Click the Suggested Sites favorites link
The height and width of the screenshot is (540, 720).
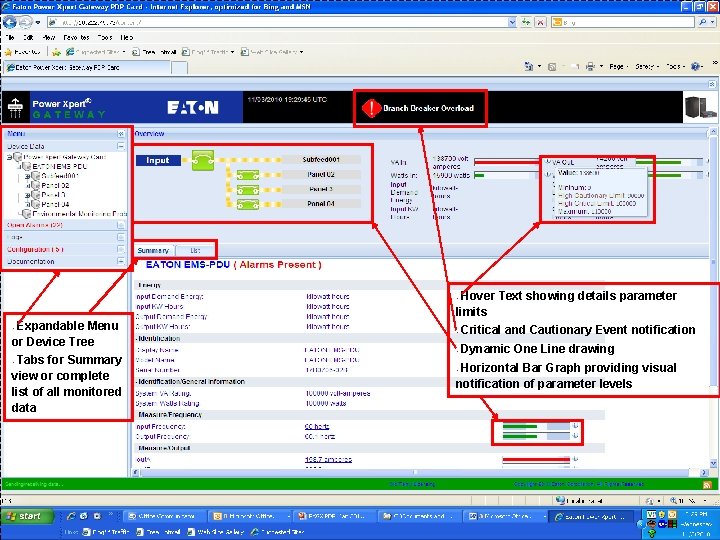point(96,52)
